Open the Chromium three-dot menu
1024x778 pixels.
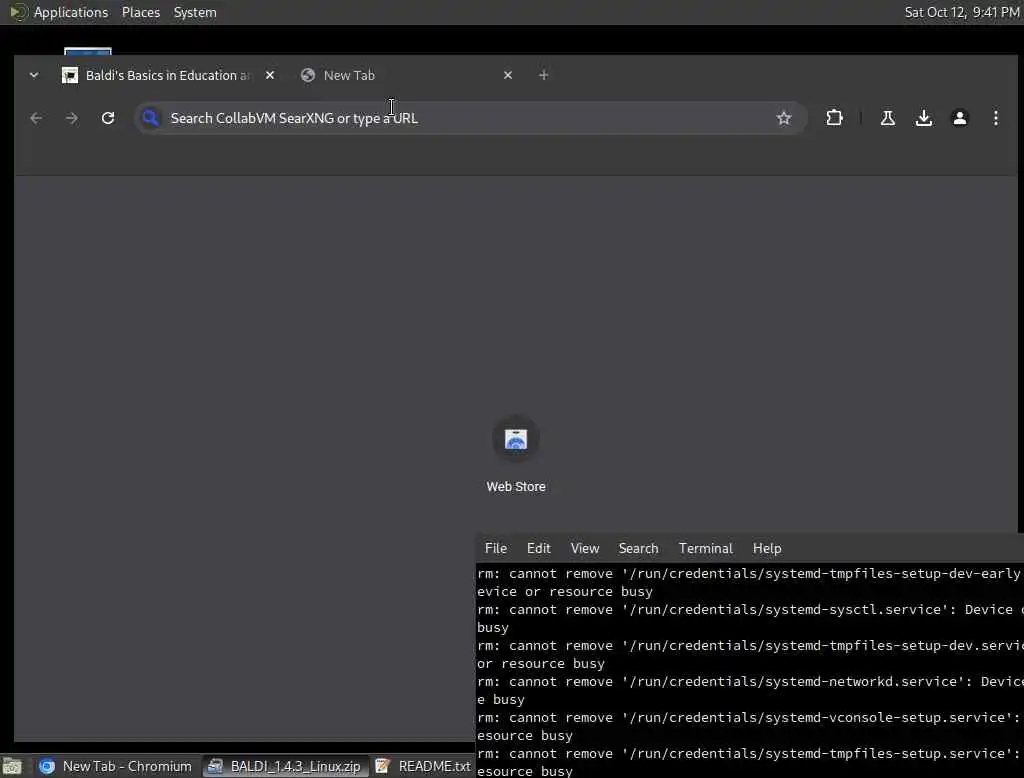click(995, 118)
